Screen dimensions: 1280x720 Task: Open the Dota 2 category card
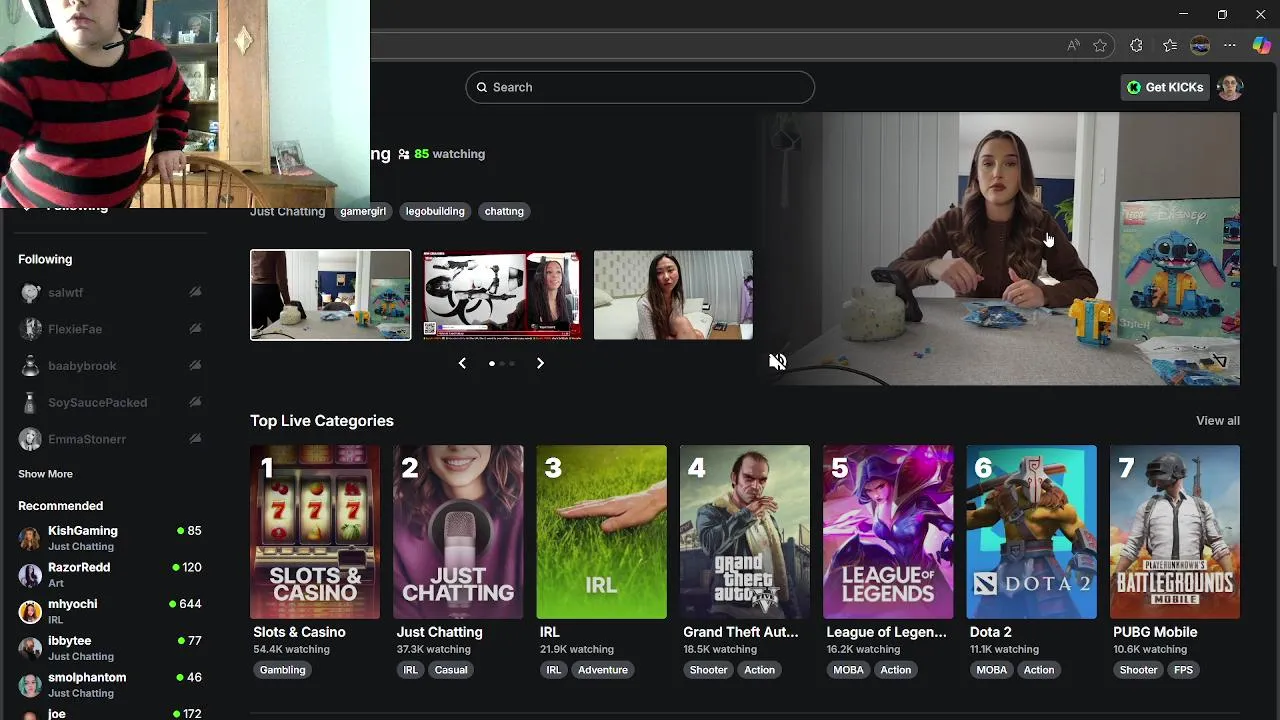(1031, 532)
